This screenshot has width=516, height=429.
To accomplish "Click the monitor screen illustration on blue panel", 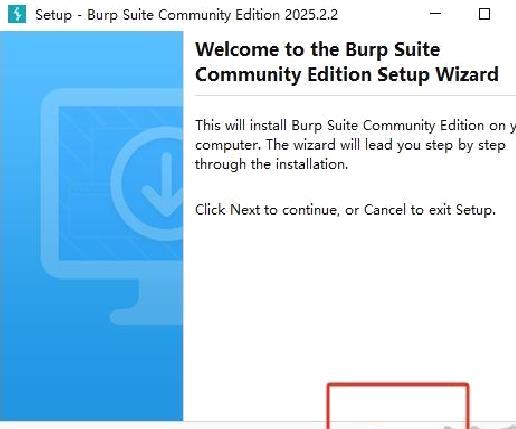I will (x=121, y=183).
